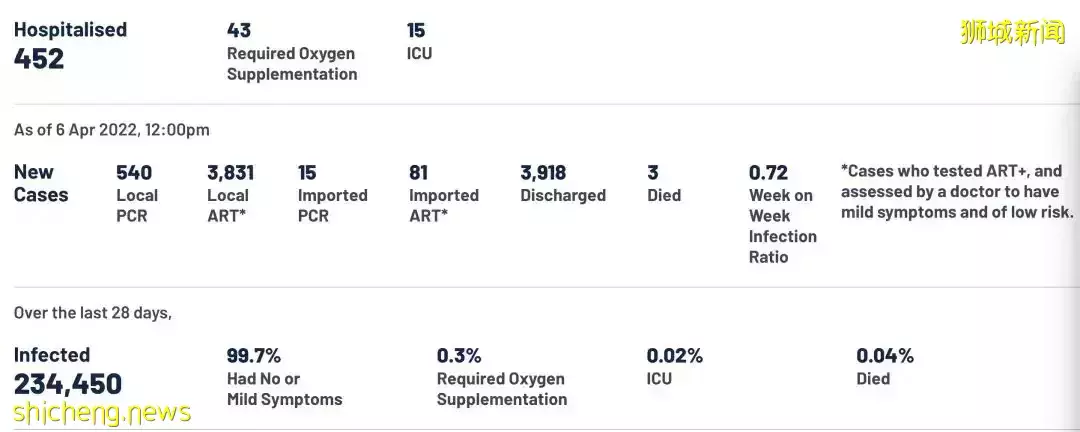This screenshot has height=432, width=1080.
Task: Click the 'As of 6 Apr 2022' date text
Action: (x=112, y=130)
